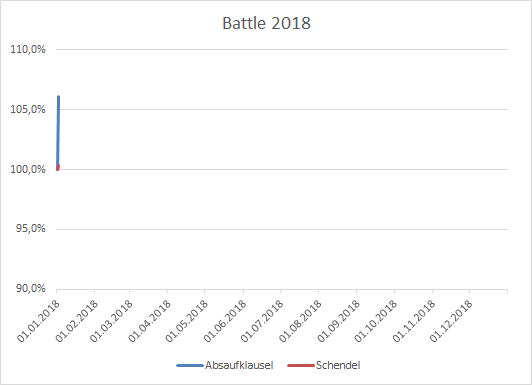
Task: Select the Battle 2018 chart title
Action: point(266,23)
